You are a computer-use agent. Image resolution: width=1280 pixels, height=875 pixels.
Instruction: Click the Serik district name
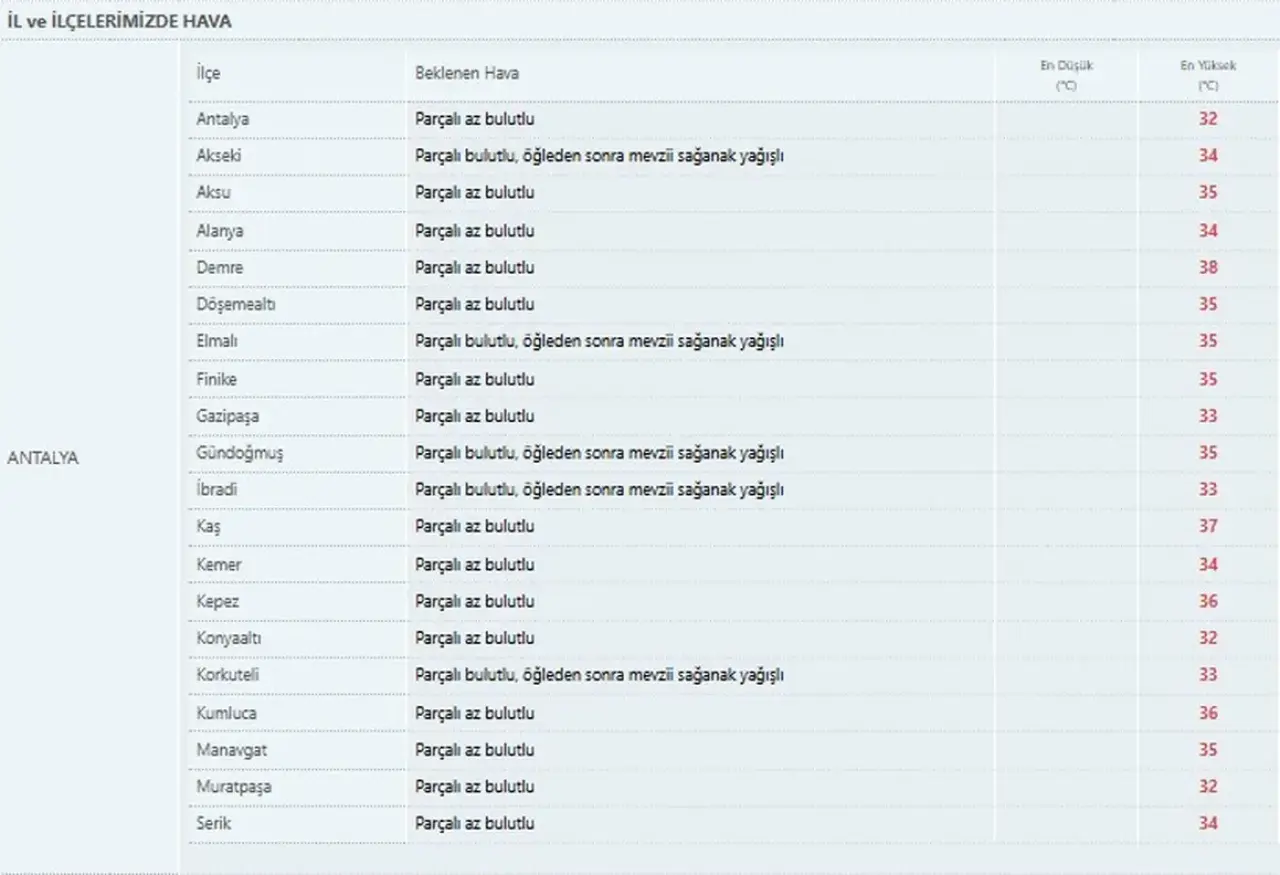(213, 823)
